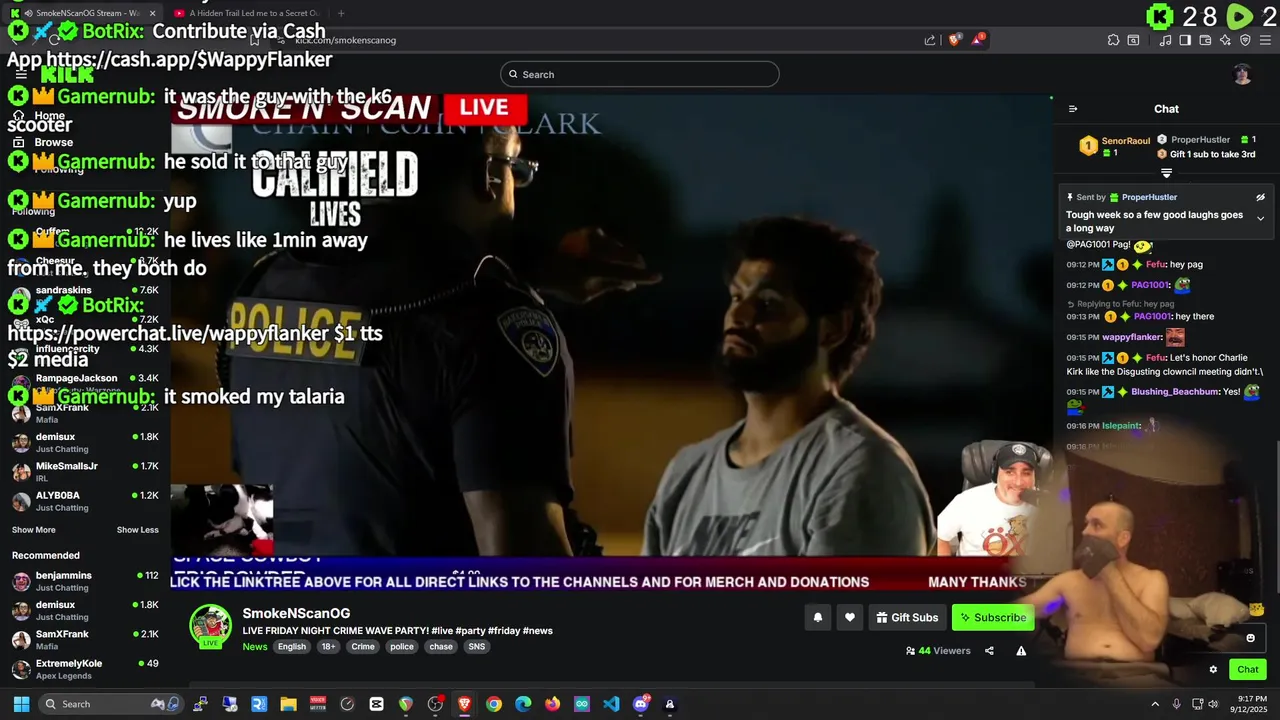
Task: Click the SNS stream tag
Action: pyautogui.click(x=477, y=647)
